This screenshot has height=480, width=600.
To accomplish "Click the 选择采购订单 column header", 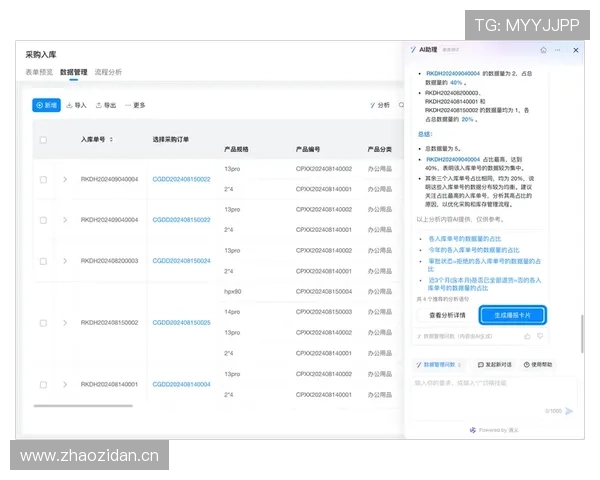I will click(171, 139).
